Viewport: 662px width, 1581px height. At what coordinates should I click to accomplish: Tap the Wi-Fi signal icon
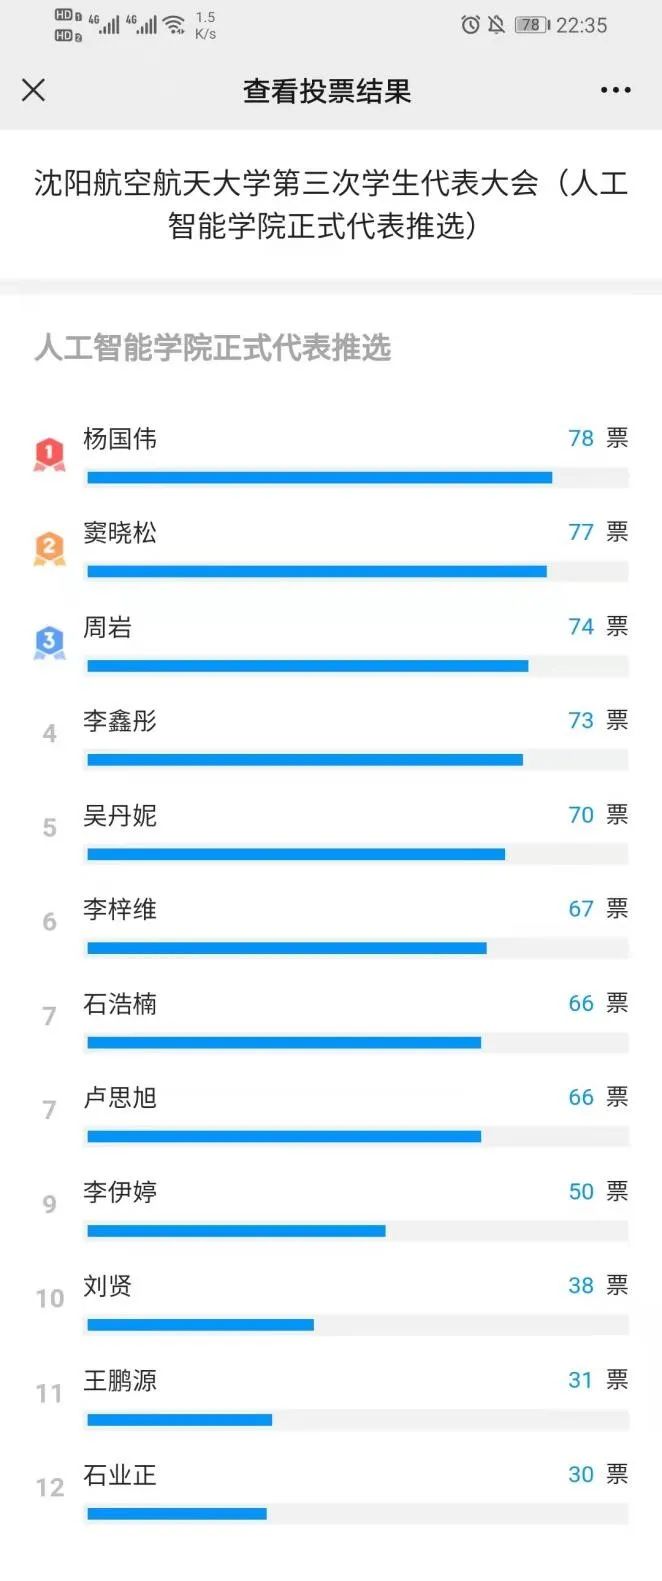point(174,25)
